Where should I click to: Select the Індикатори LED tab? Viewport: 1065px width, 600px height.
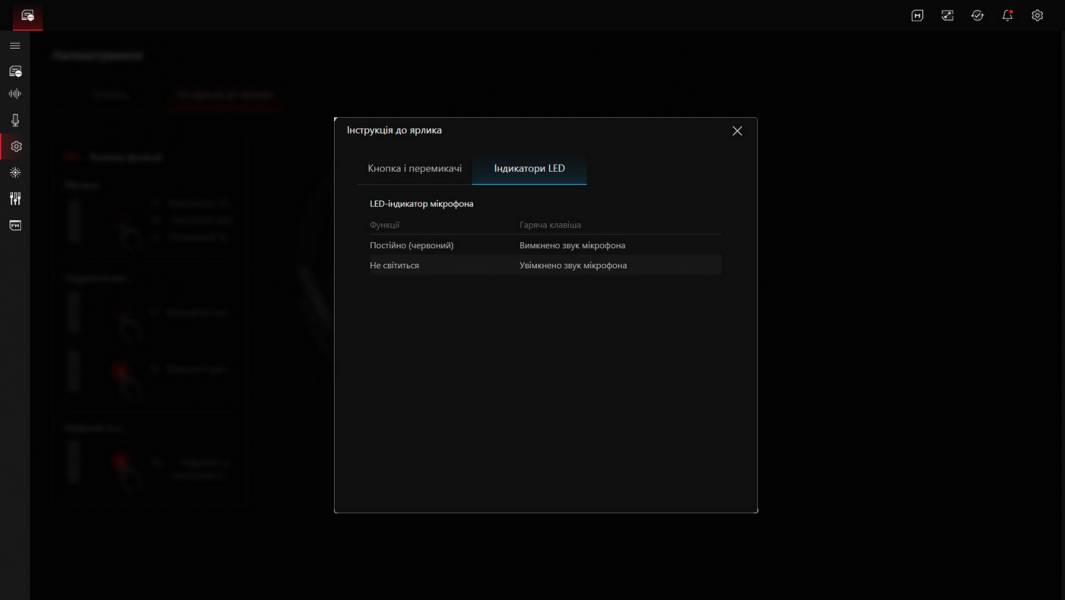point(529,169)
